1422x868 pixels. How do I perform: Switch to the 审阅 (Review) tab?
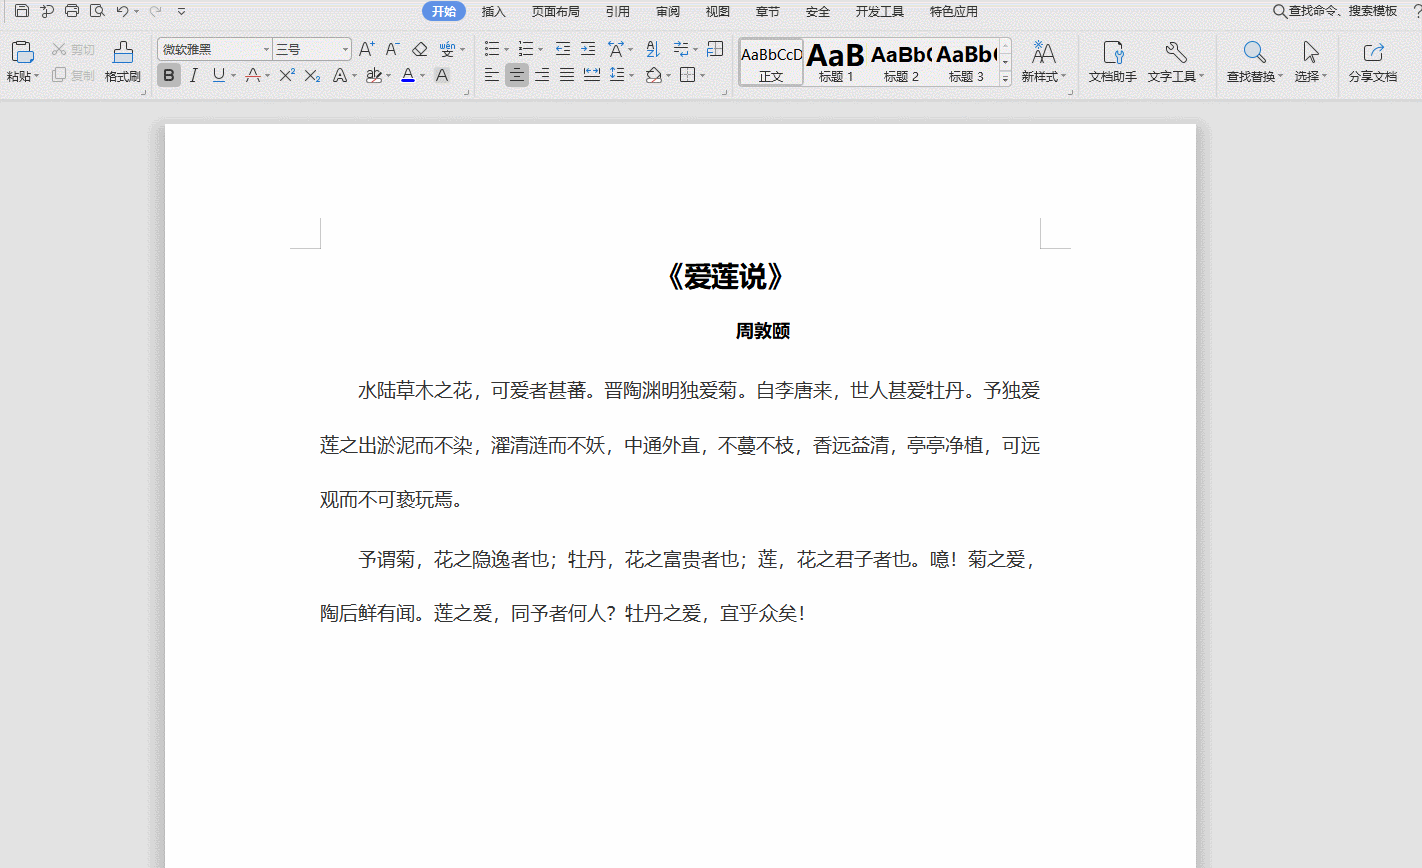(668, 12)
